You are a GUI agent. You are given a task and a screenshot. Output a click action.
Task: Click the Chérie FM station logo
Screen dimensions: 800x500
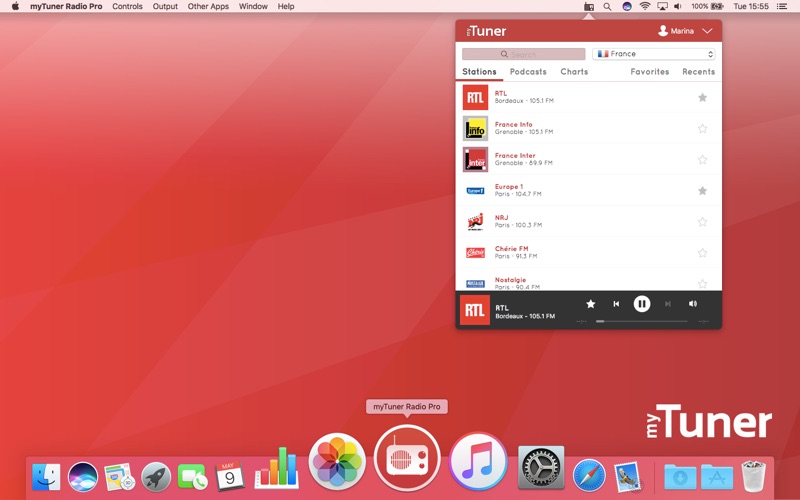coord(475,253)
